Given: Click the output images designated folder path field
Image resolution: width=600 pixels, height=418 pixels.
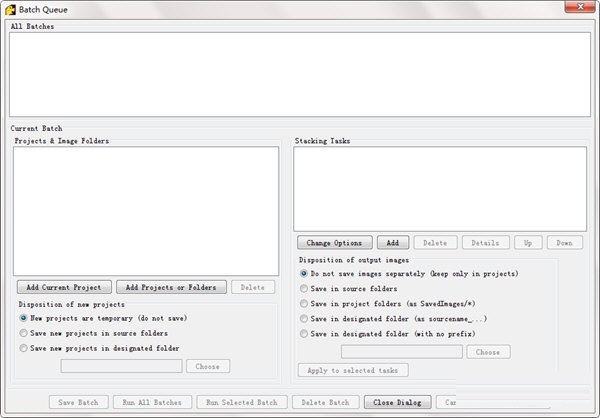Looking at the screenshot, I should point(402,352).
